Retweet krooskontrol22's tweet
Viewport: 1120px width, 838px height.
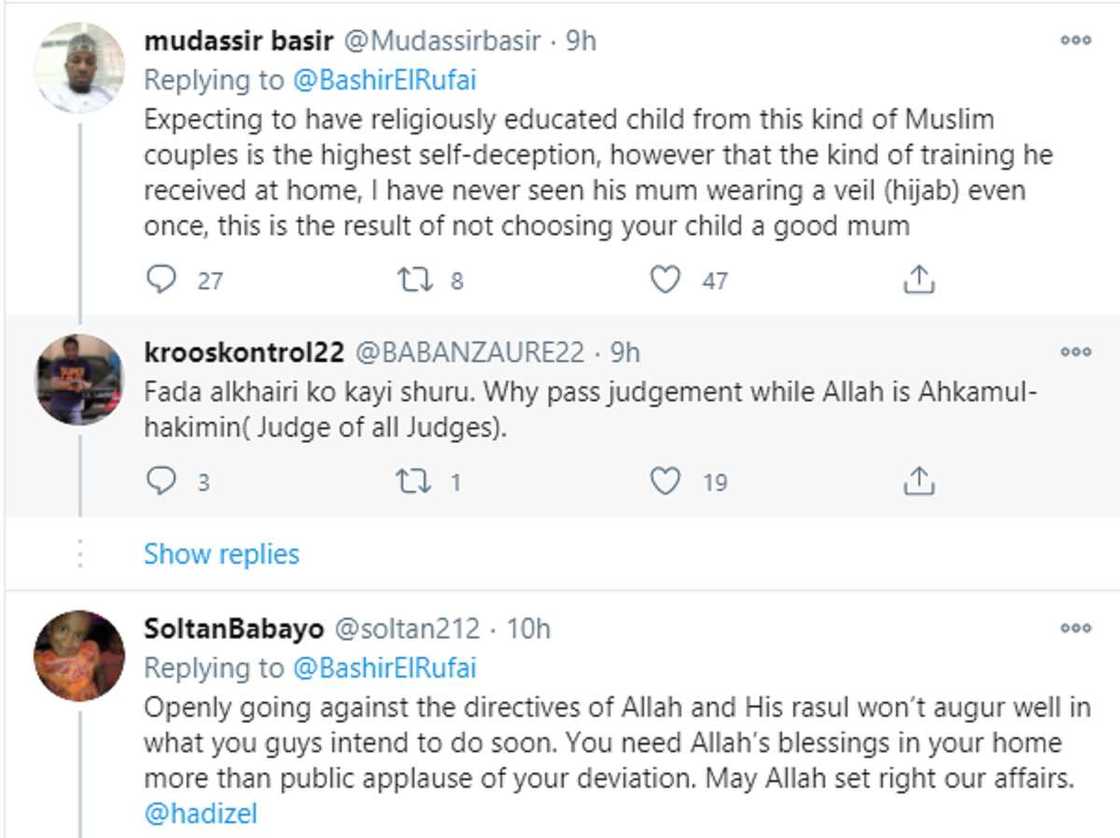tap(412, 483)
